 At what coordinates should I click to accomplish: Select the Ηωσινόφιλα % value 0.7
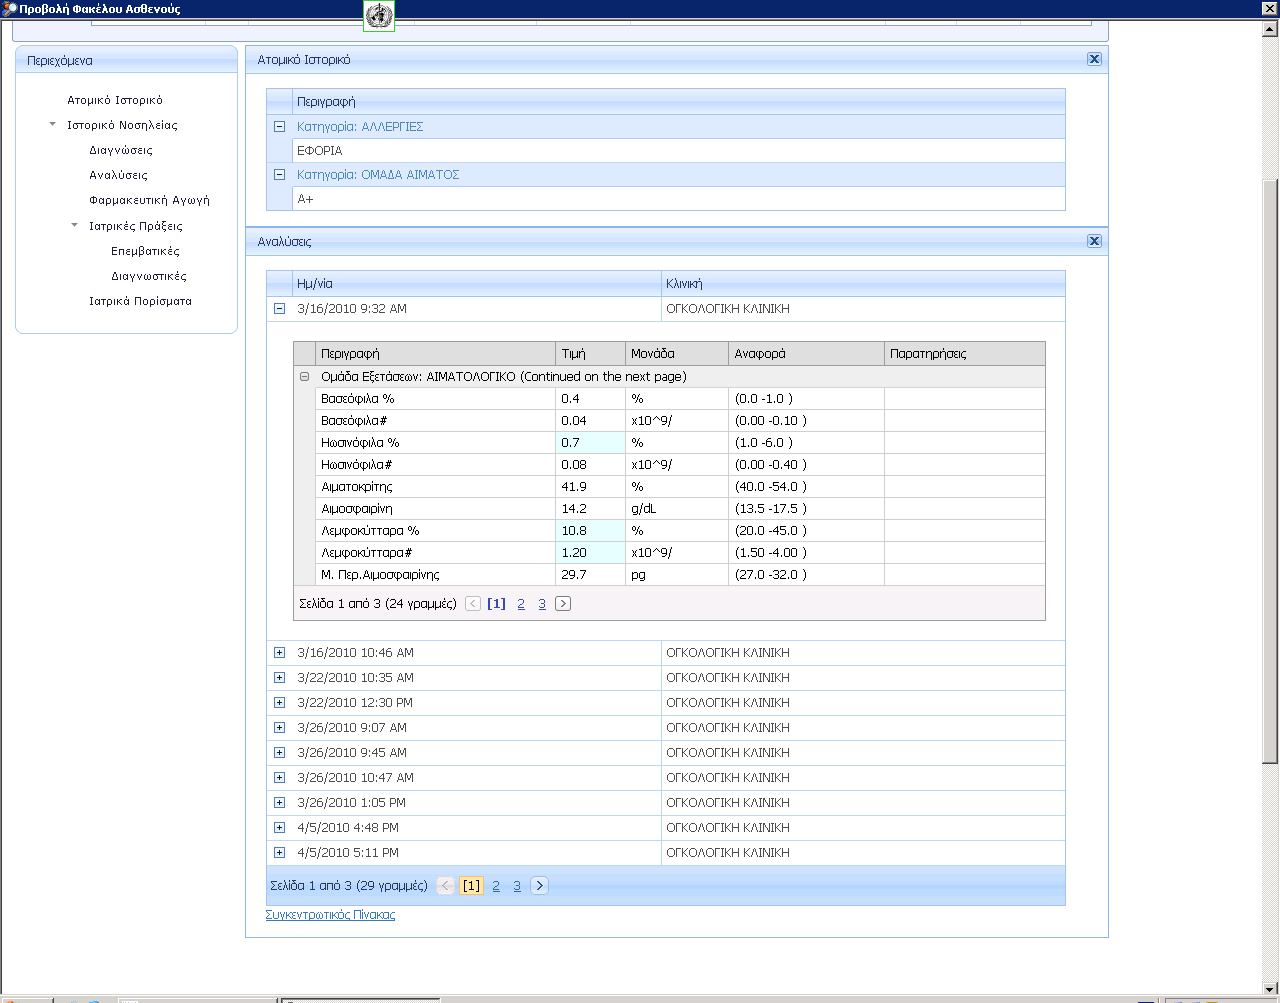[x=590, y=442]
